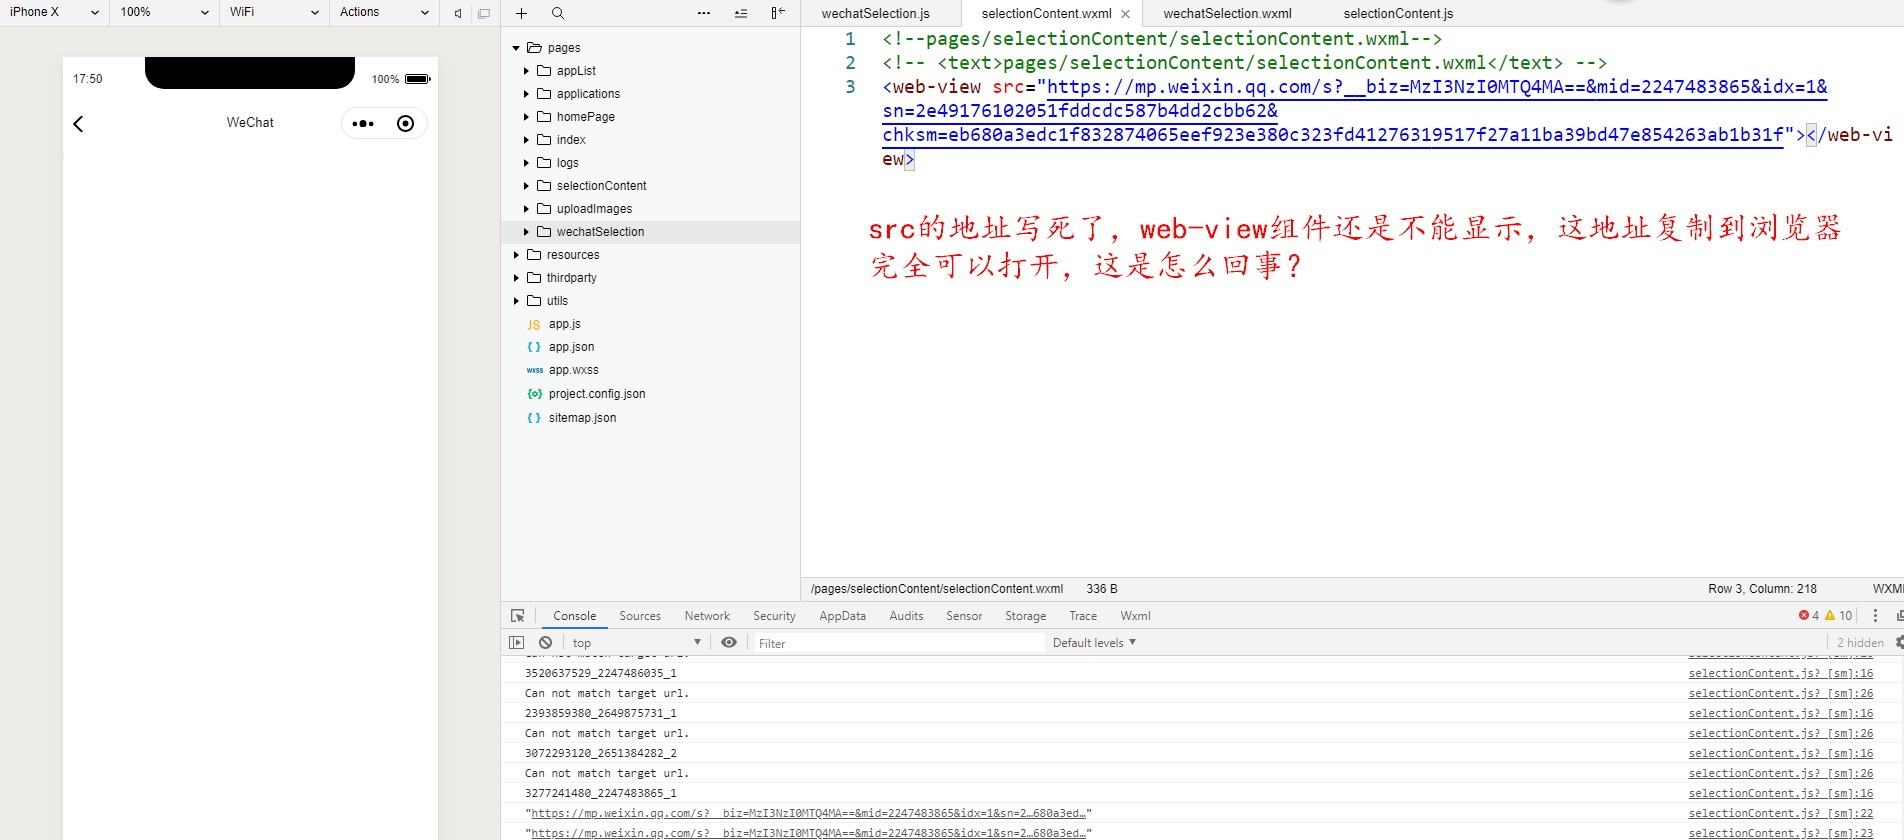Open Default levels dropdown
The width and height of the screenshot is (1904, 840).
coord(1094,643)
